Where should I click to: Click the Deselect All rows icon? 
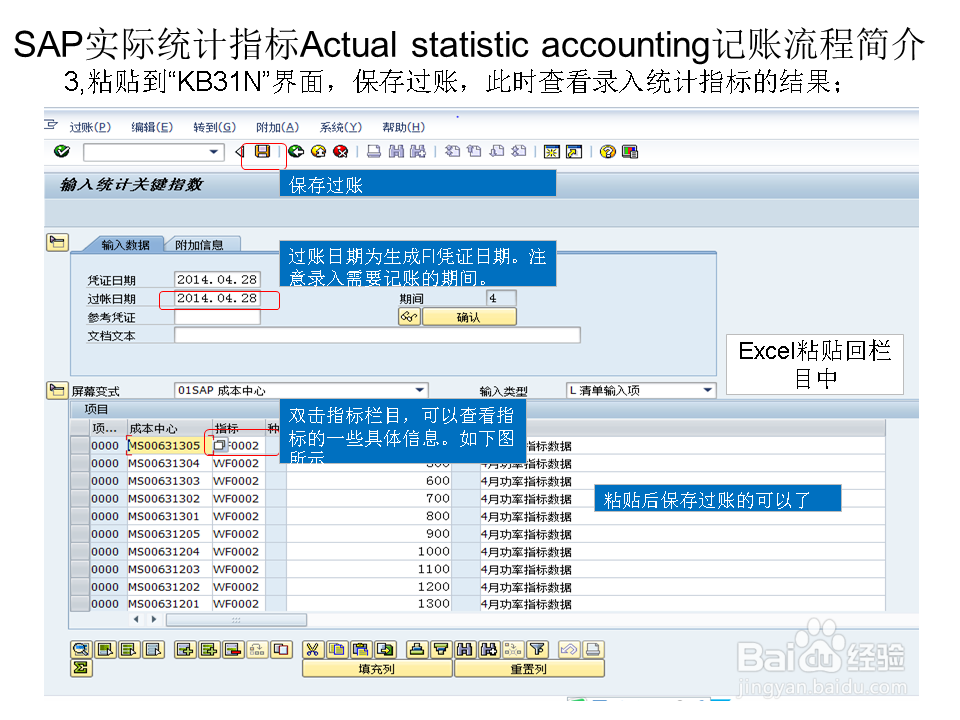(154, 650)
